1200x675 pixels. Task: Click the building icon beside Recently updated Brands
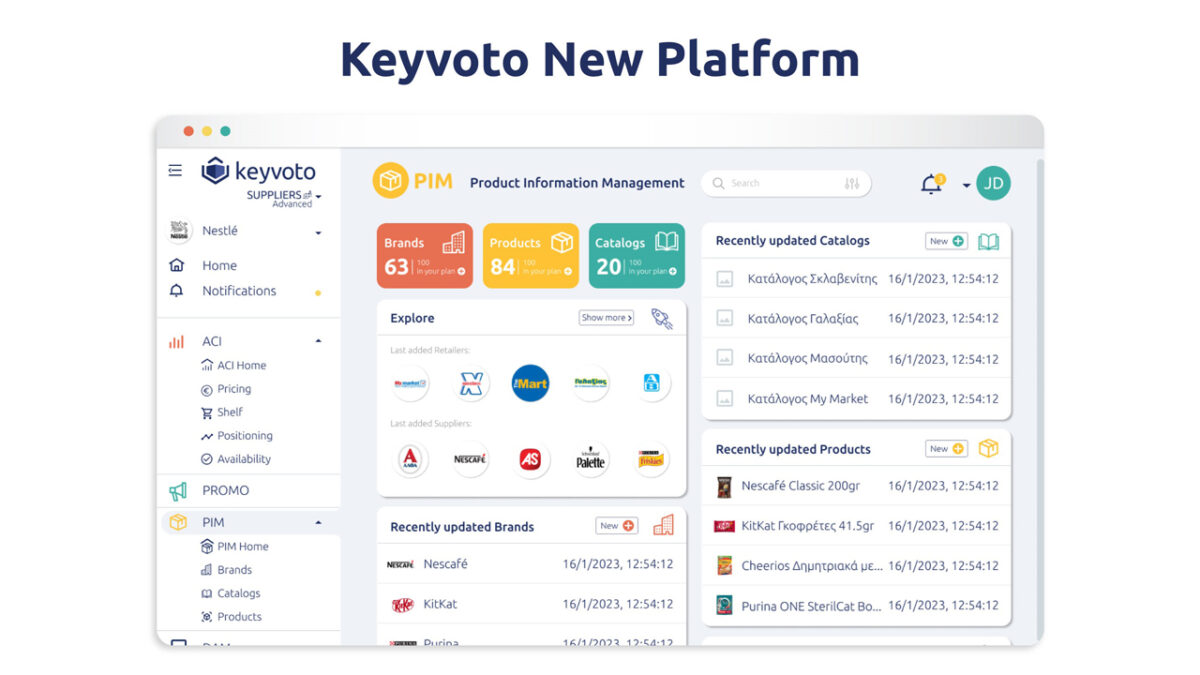tap(663, 525)
